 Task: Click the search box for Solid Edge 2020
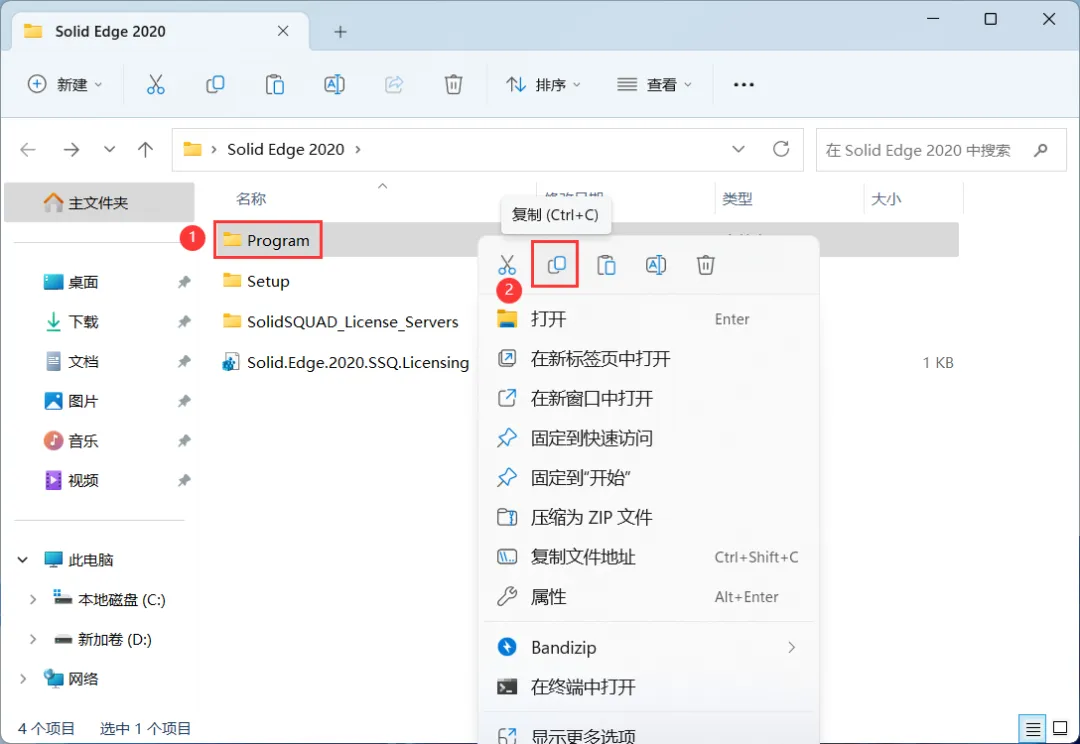[941, 149]
